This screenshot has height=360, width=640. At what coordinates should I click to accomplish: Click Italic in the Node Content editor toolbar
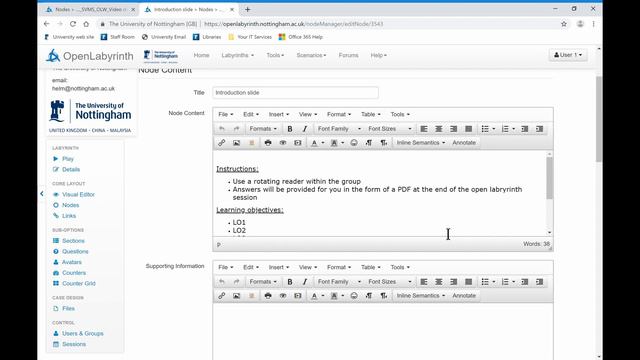click(304, 129)
